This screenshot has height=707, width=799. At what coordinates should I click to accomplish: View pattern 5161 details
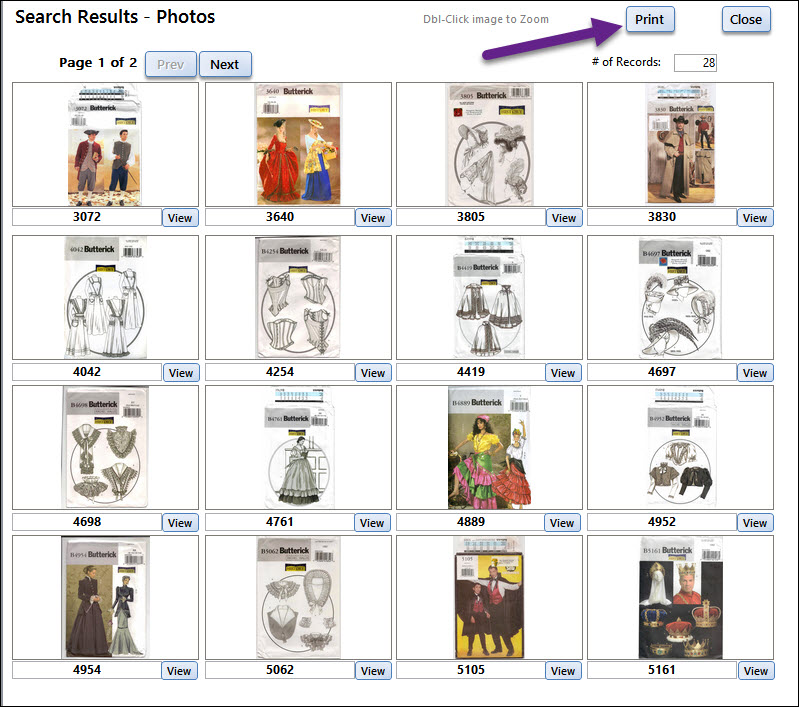tap(756, 671)
